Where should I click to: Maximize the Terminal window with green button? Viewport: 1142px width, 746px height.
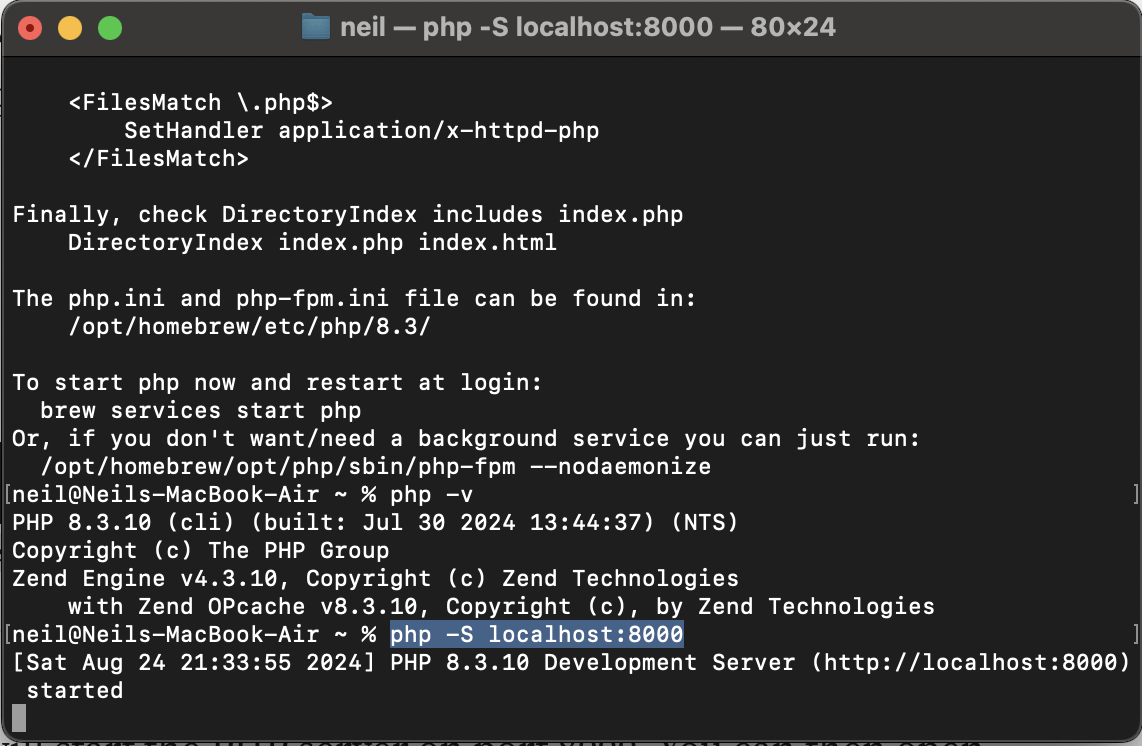(109, 28)
